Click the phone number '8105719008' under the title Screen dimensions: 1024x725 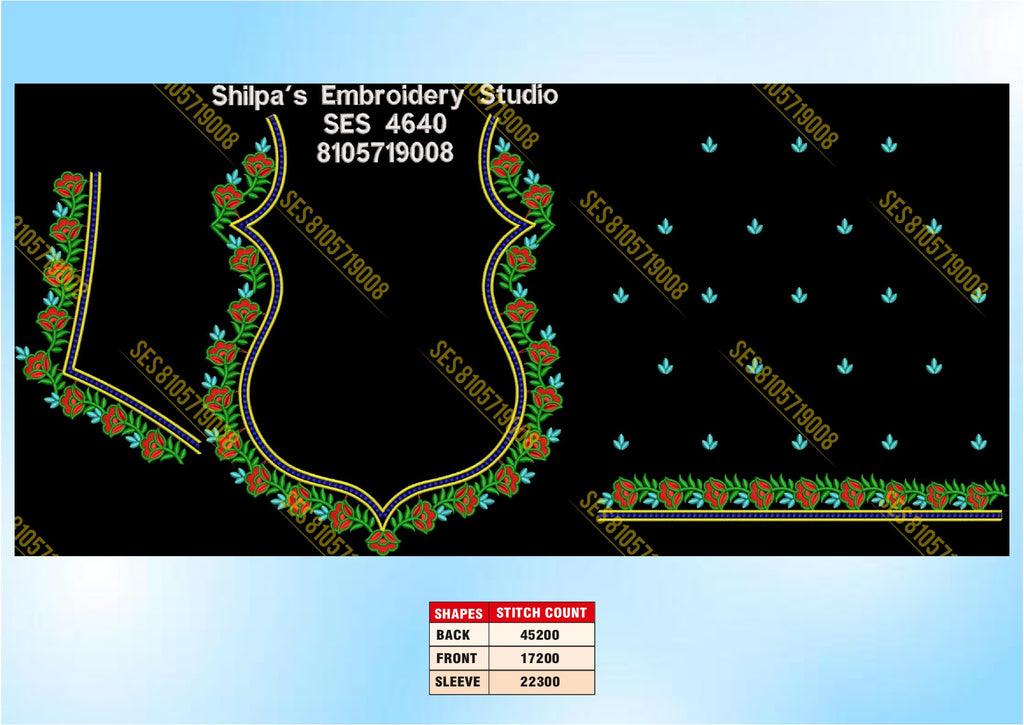(x=385, y=152)
